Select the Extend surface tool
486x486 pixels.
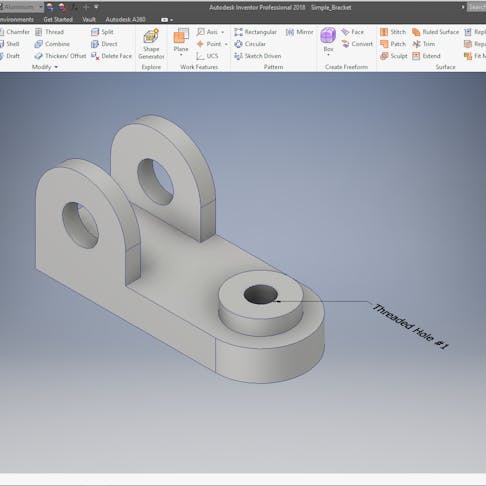(x=426, y=56)
